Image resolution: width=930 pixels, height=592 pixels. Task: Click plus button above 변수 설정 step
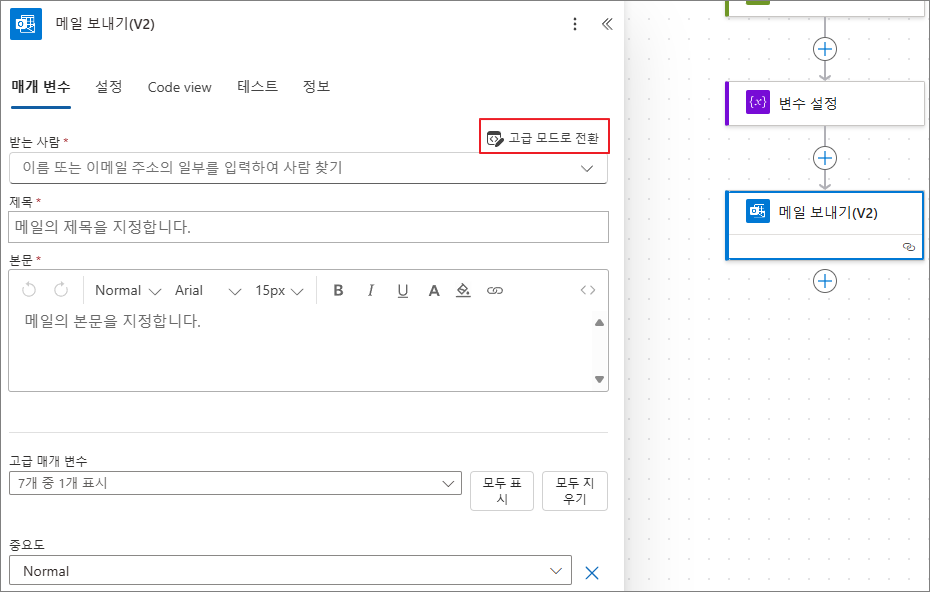tap(825, 49)
